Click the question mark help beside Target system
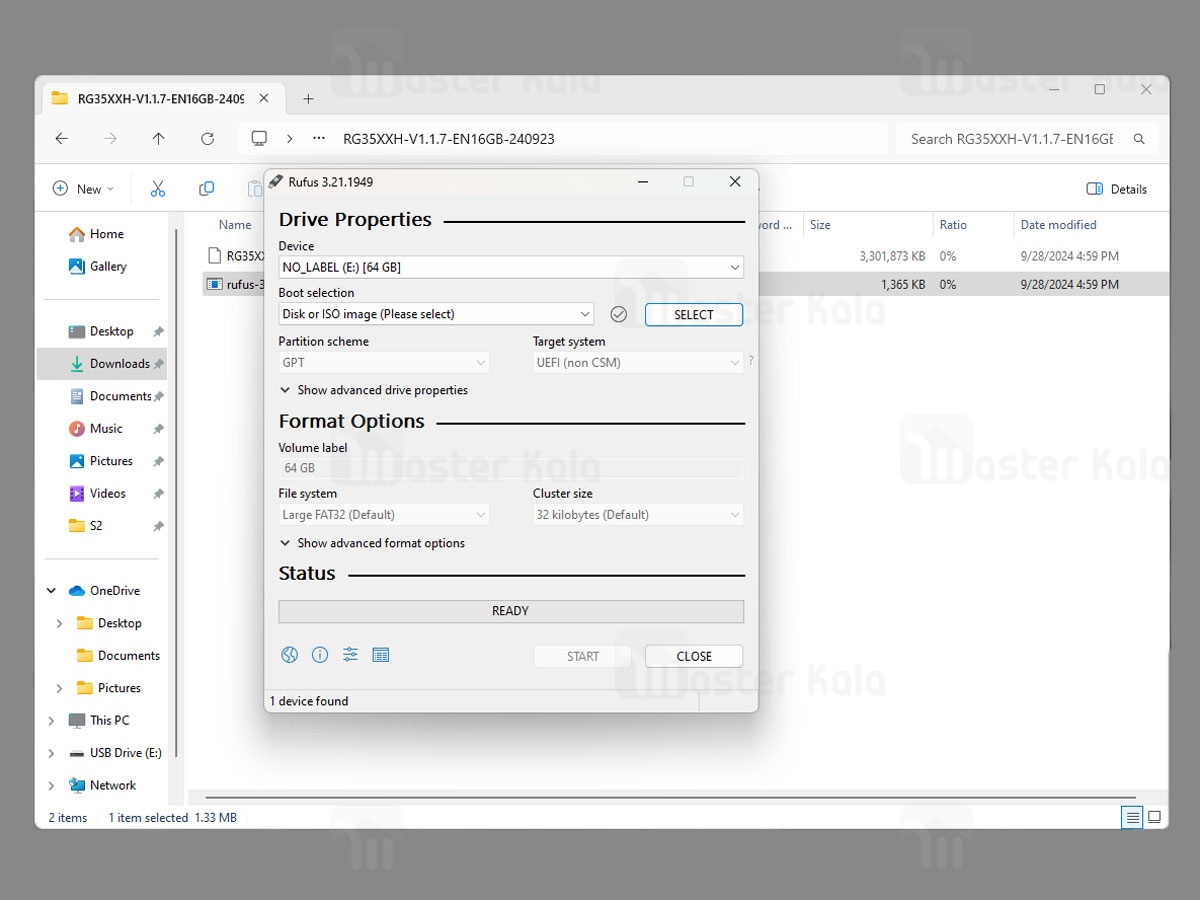Screen dimensions: 1200x900 pyautogui.click(x=751, y=361)
